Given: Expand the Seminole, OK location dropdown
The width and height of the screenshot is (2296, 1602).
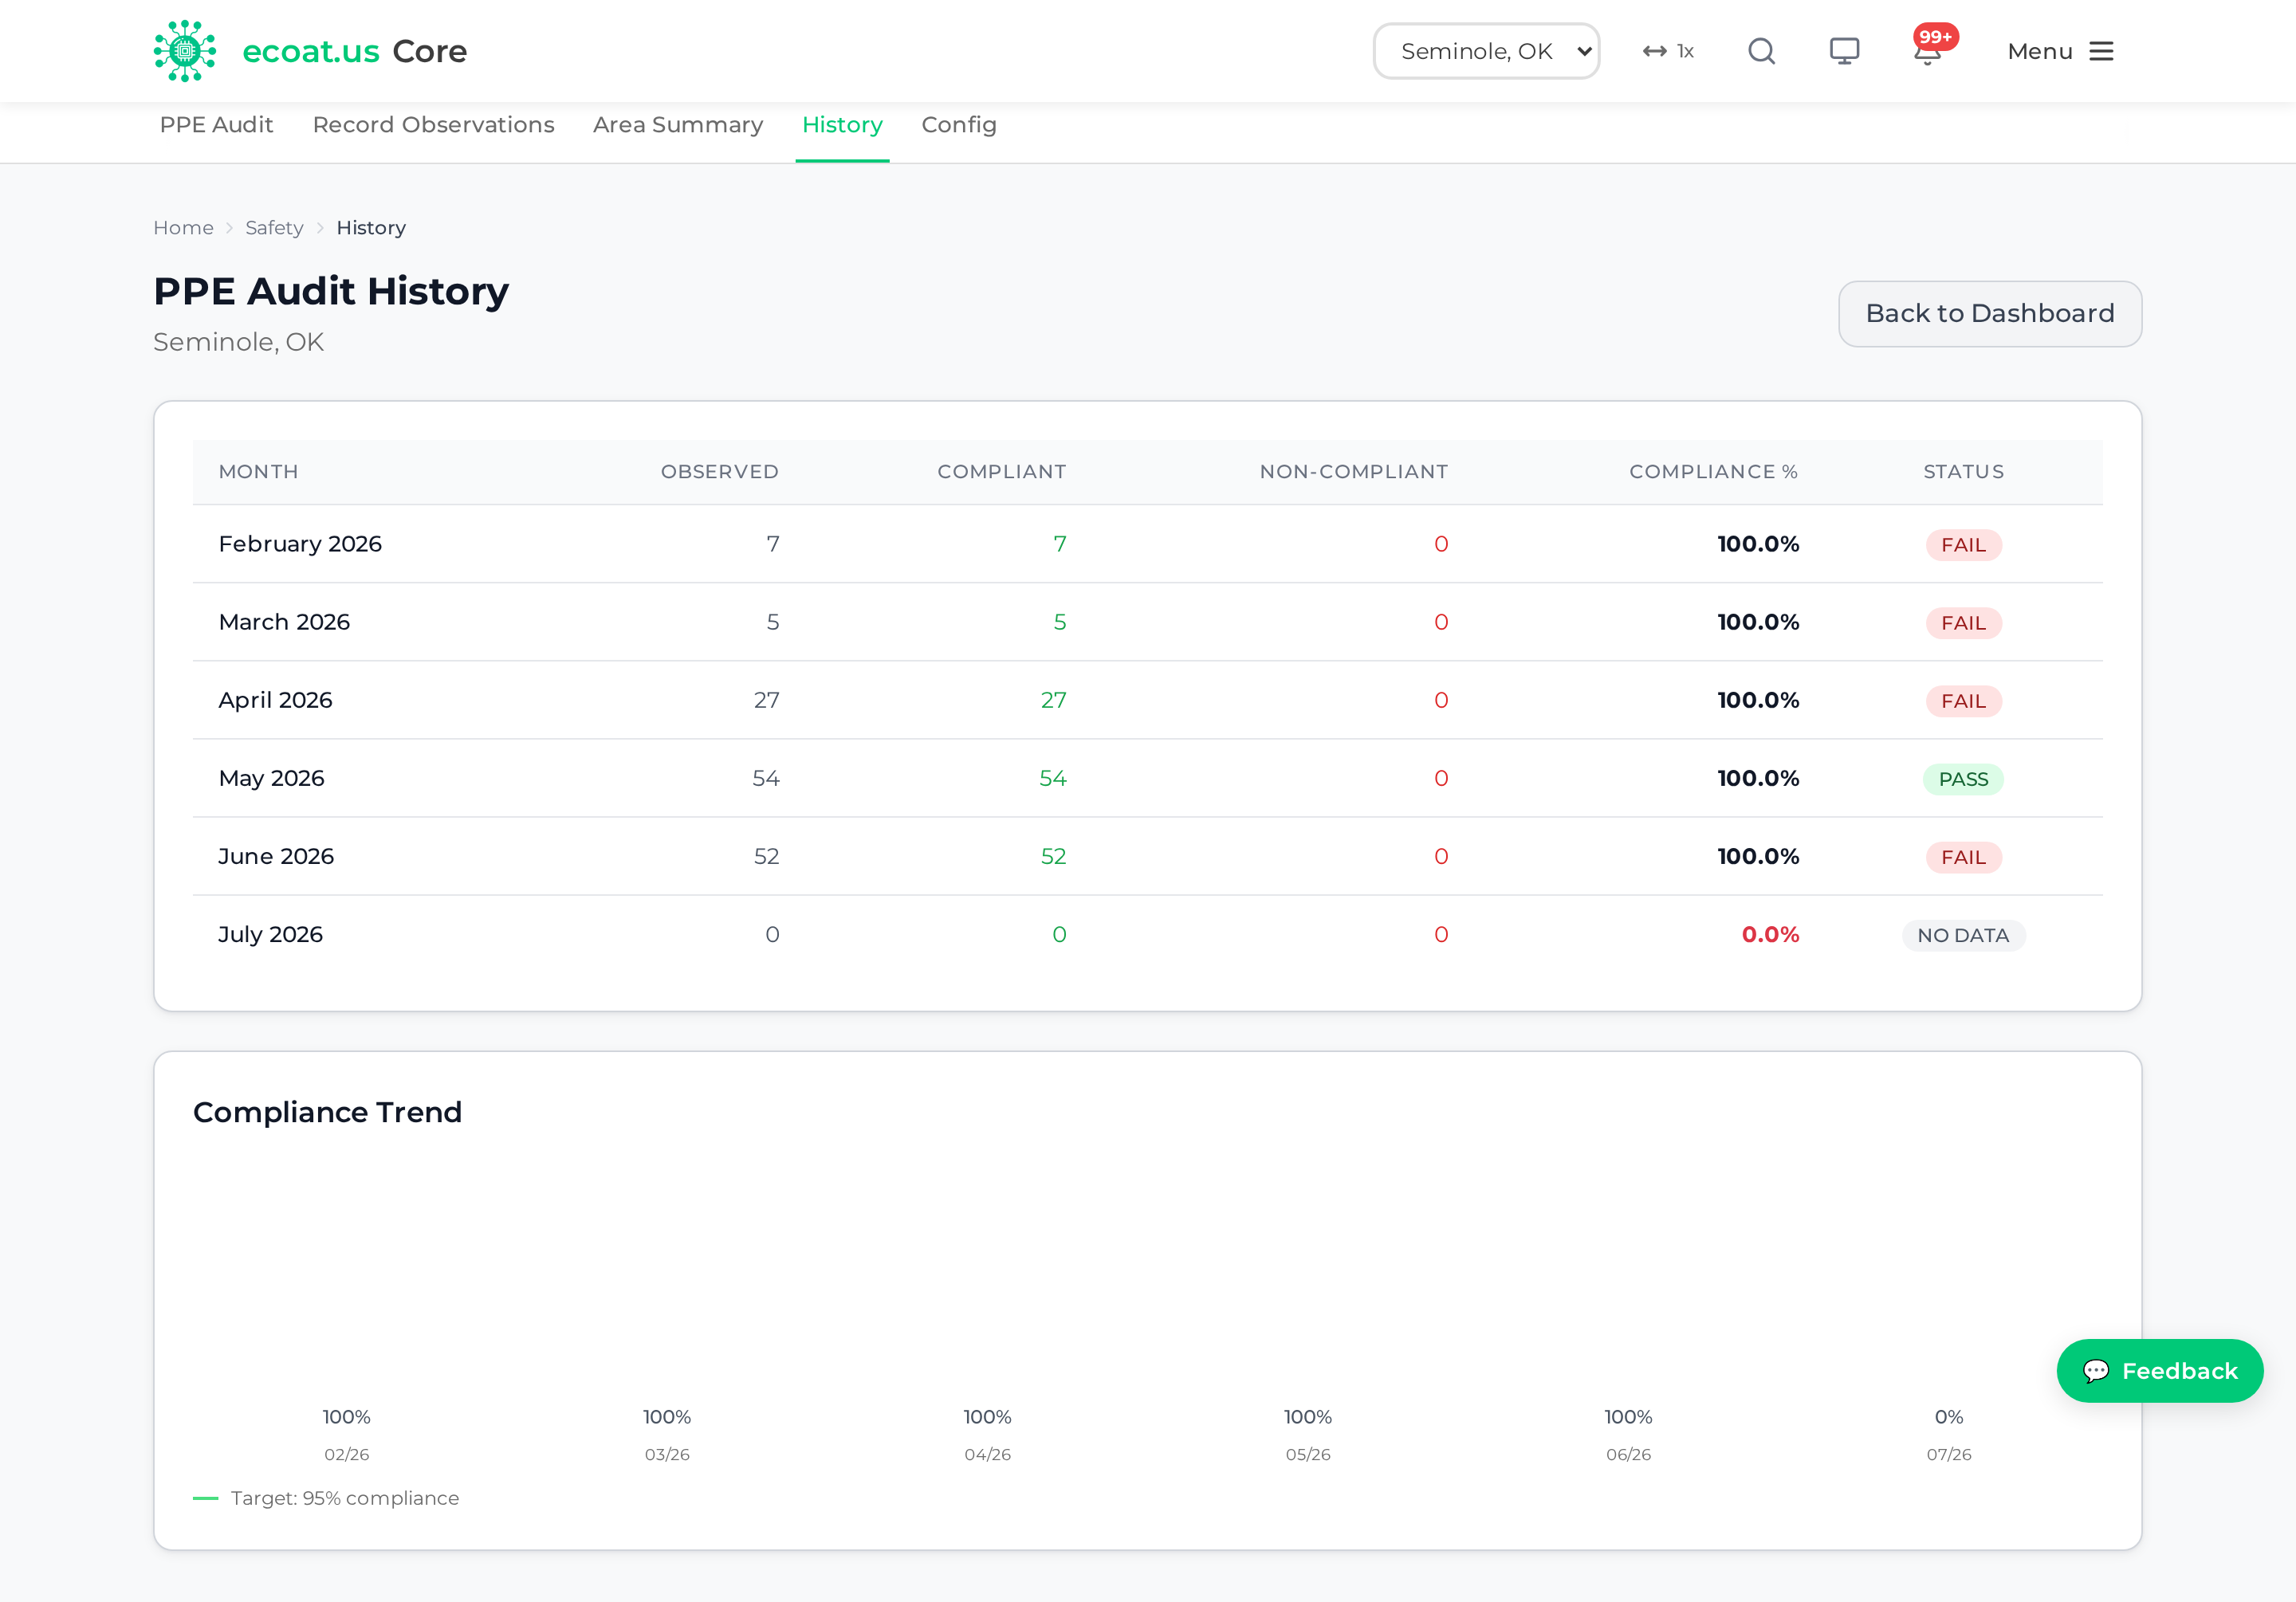Looking at the screenshot, I should 1486,51.
